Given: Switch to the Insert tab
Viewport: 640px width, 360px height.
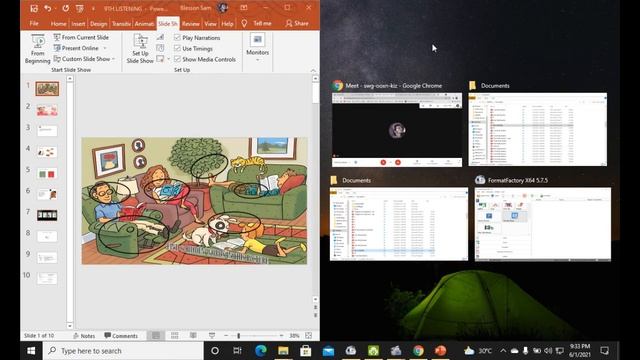Looking at the screenshot, I should click(x=78, y=24).
